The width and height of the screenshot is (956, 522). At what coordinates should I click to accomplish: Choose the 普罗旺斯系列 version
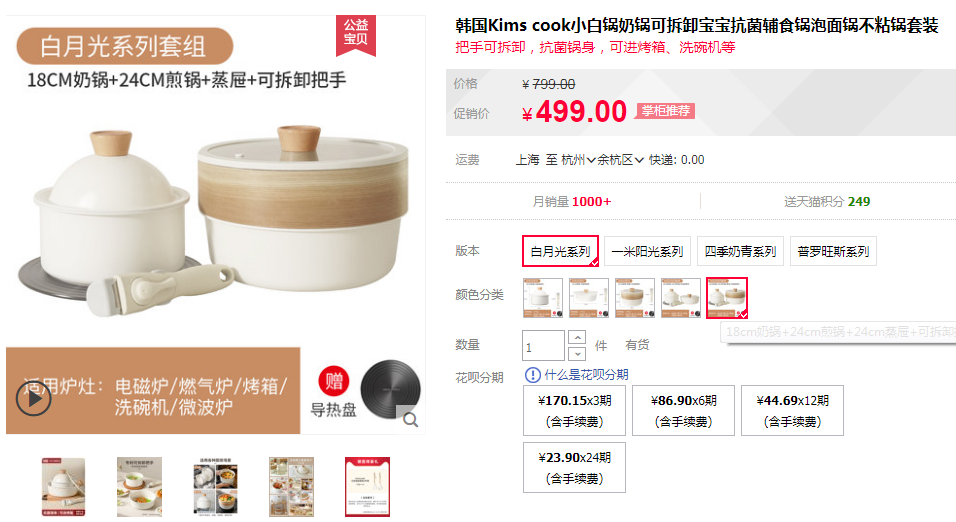click(833, 251)
